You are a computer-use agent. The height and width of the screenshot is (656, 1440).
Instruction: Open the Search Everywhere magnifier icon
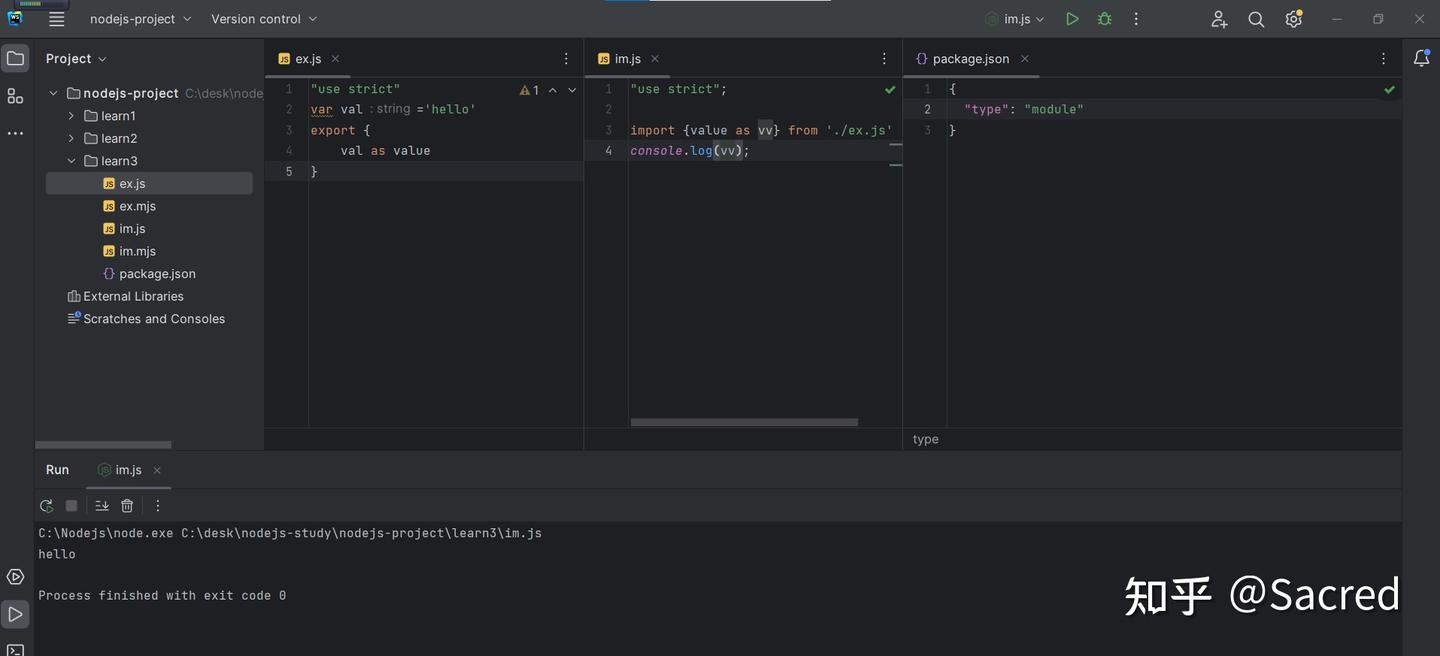[x=1256, y=19]
